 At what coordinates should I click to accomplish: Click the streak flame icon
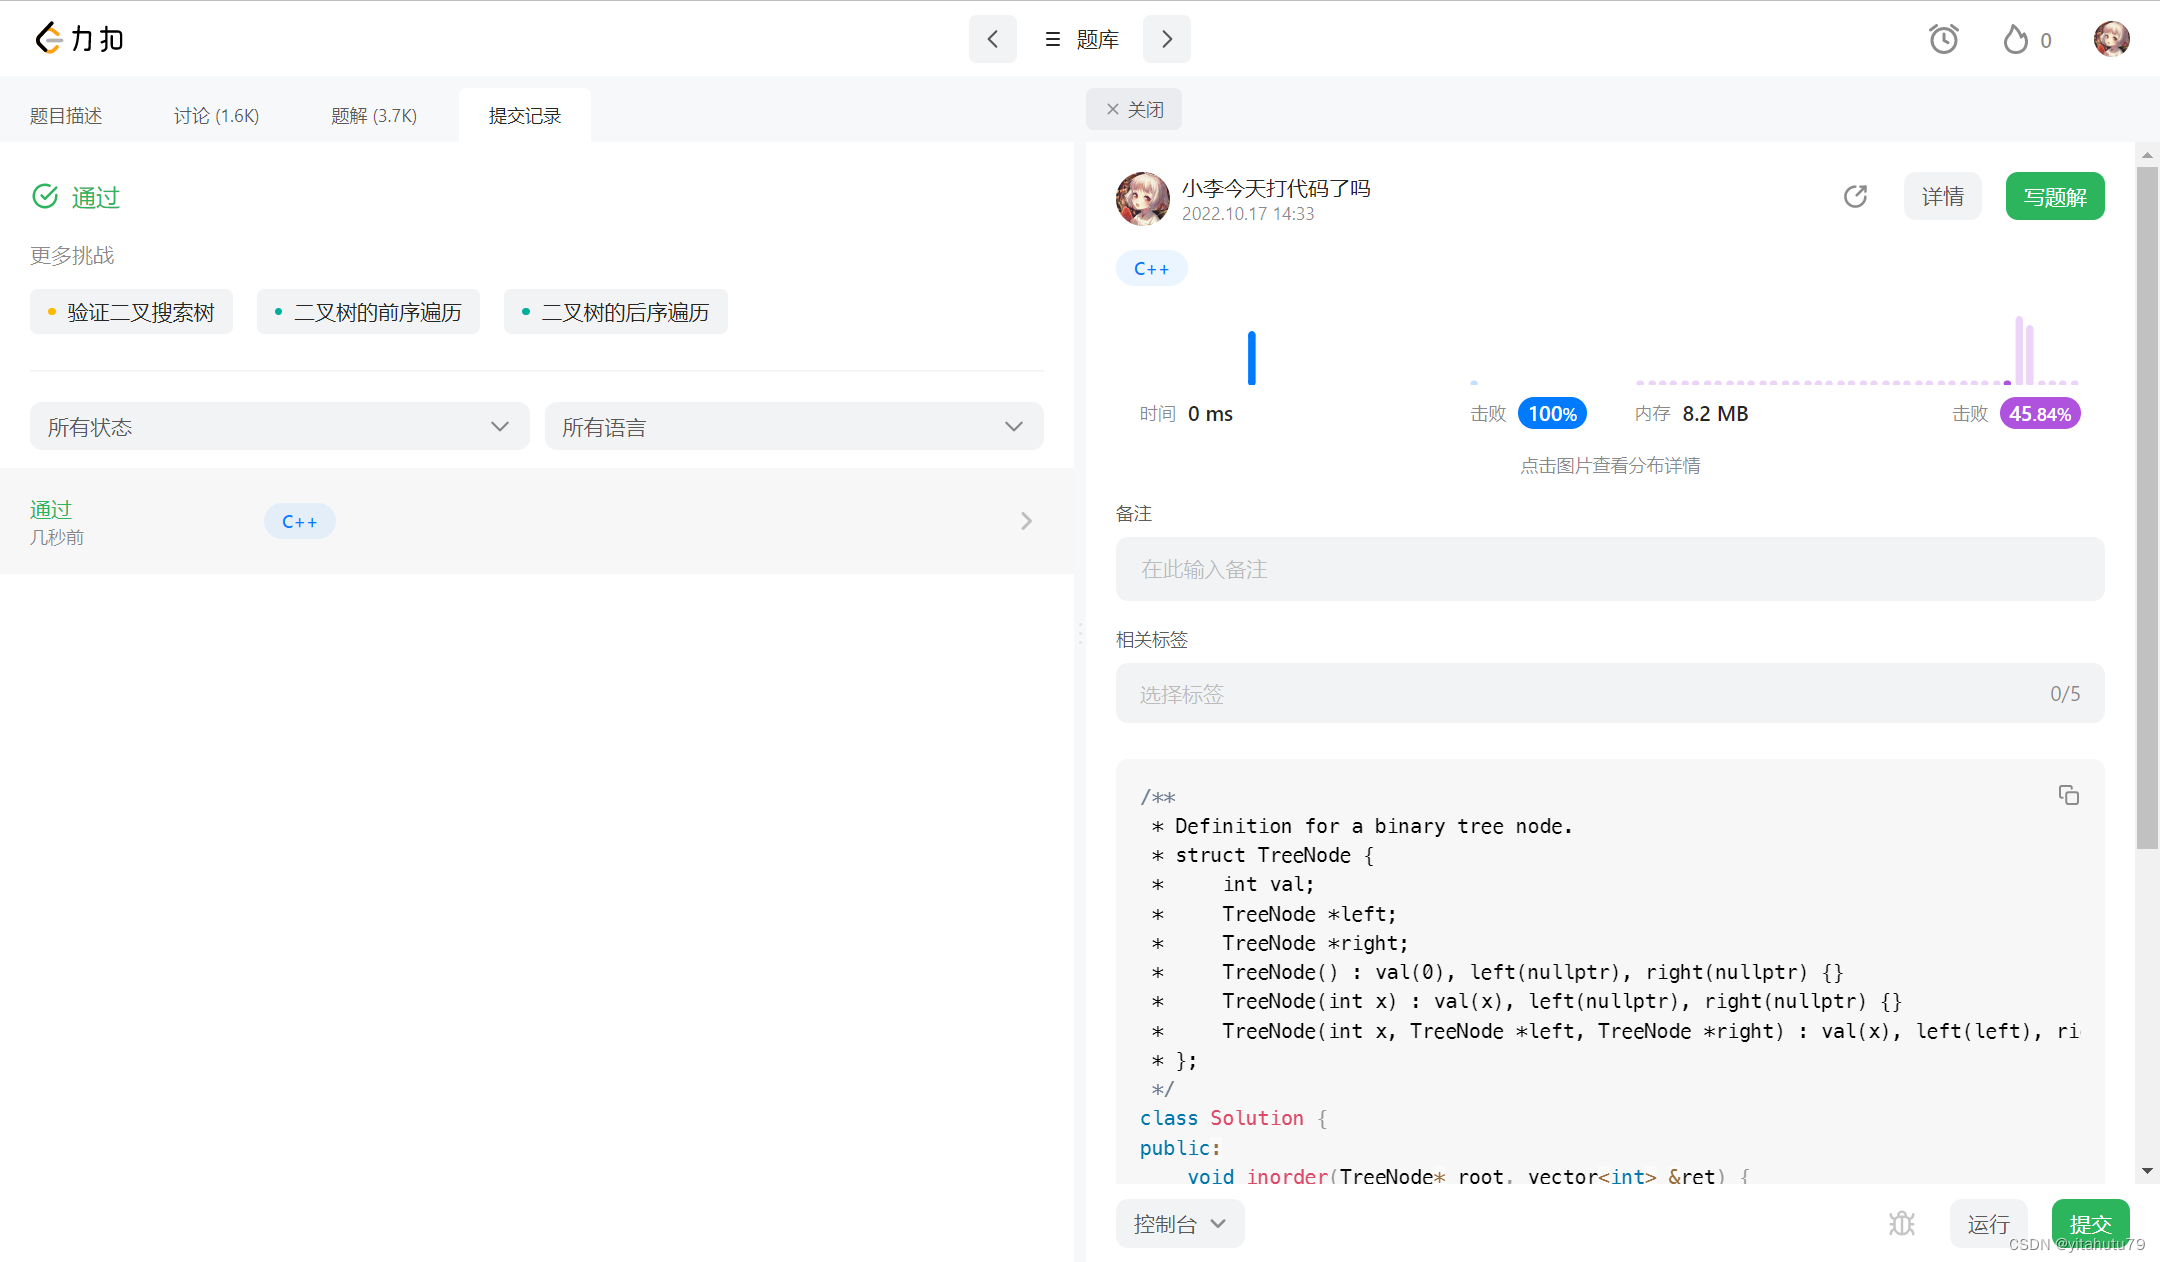[x=2015, y=39]
